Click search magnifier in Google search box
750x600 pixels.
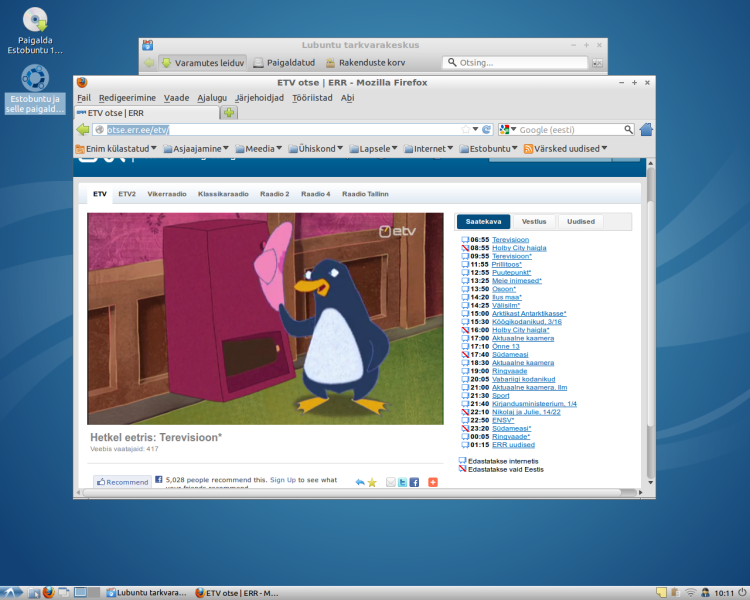[x=629, y=129]
